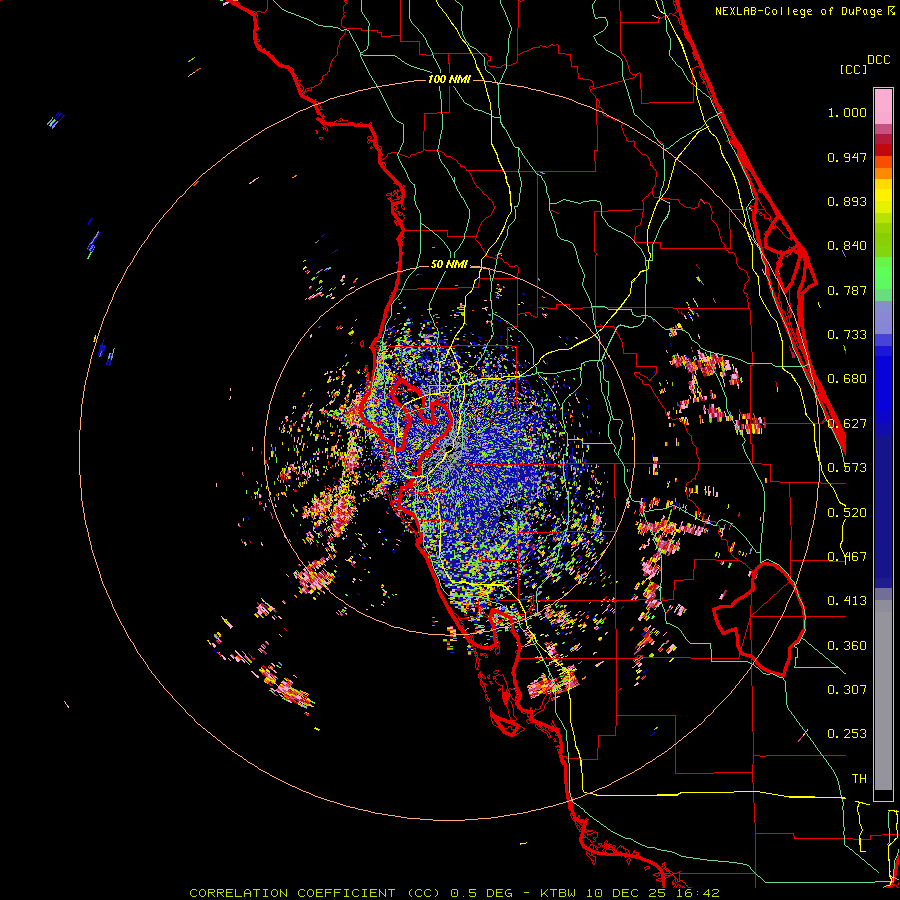This screenshot has height=900, width=900.
Task: Select the 0.467 color scale value
Action: point(847,557)
